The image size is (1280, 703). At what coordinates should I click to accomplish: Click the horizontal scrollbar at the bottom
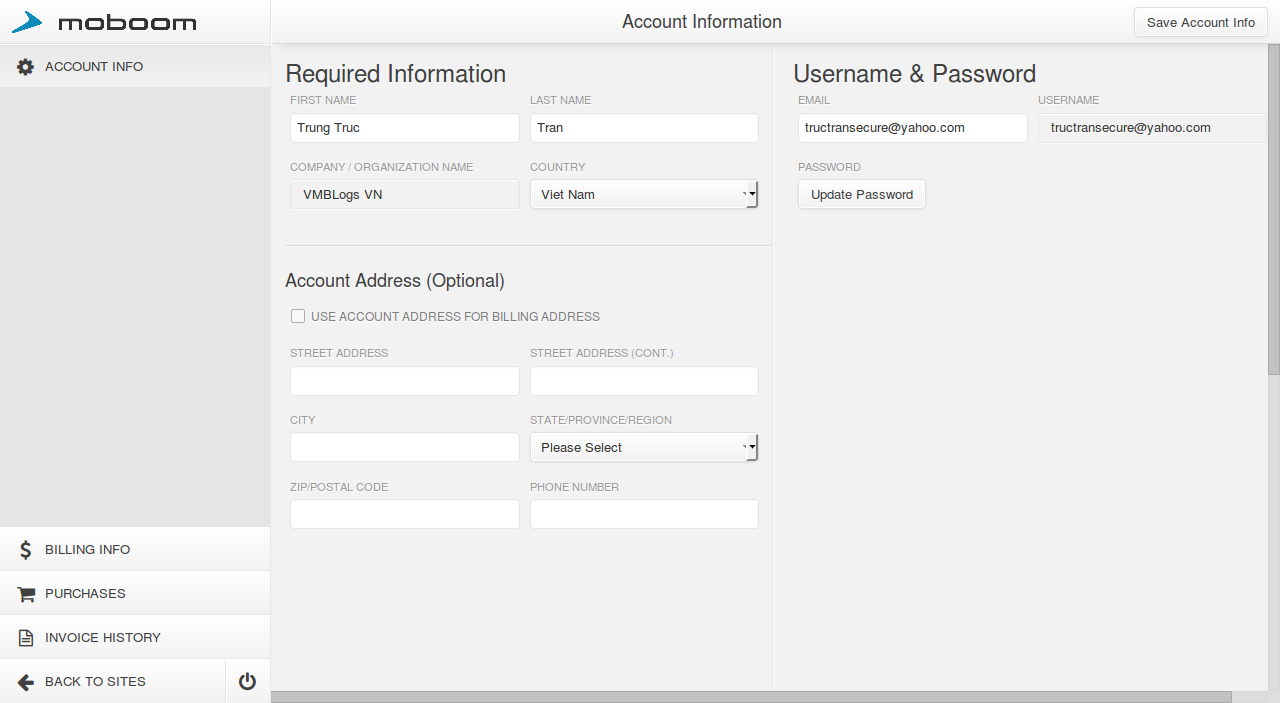pos(750,697)
